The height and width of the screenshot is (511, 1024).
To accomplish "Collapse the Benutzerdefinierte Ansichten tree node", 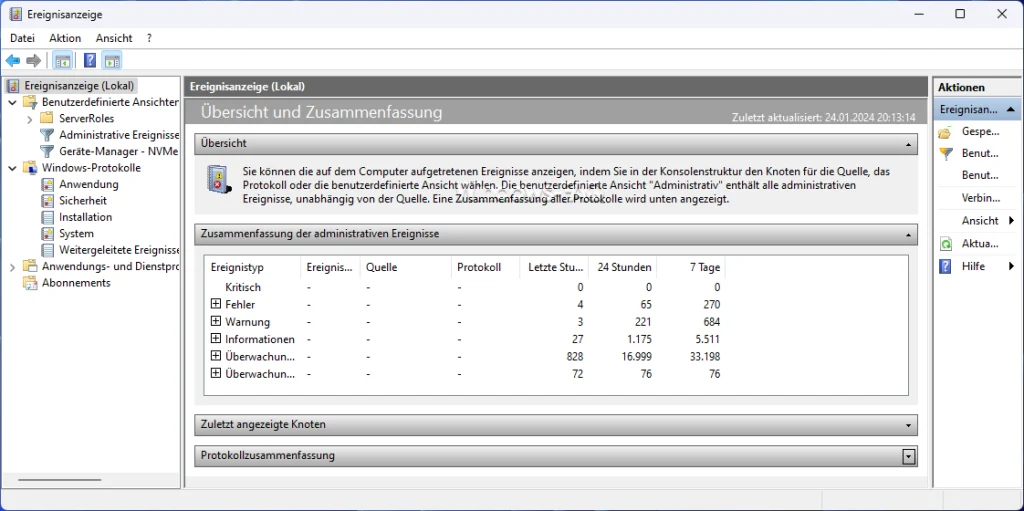I will (12, 103).
